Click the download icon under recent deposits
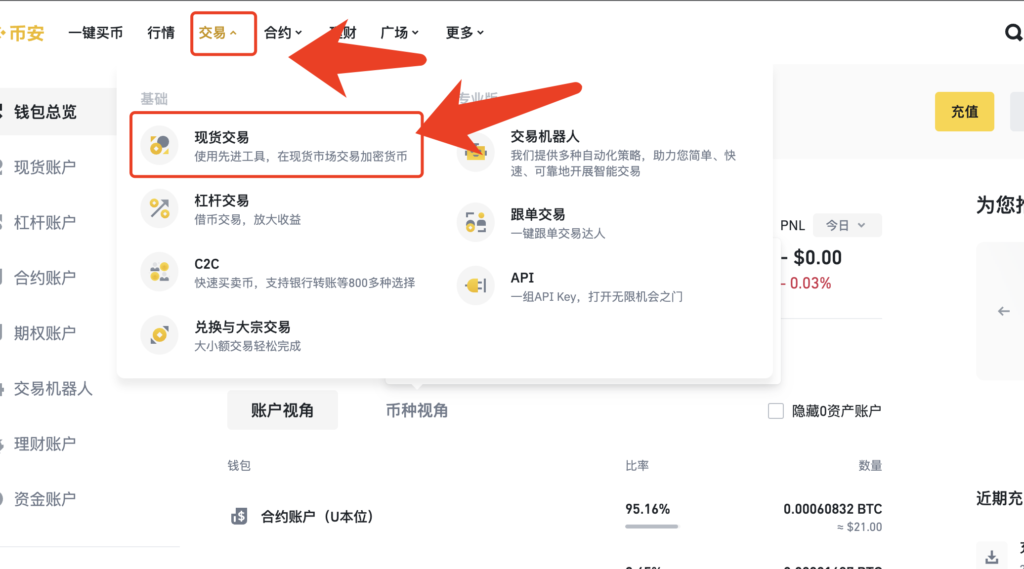The width and height of the screenshot is (1024, 569). pos(992,557)
